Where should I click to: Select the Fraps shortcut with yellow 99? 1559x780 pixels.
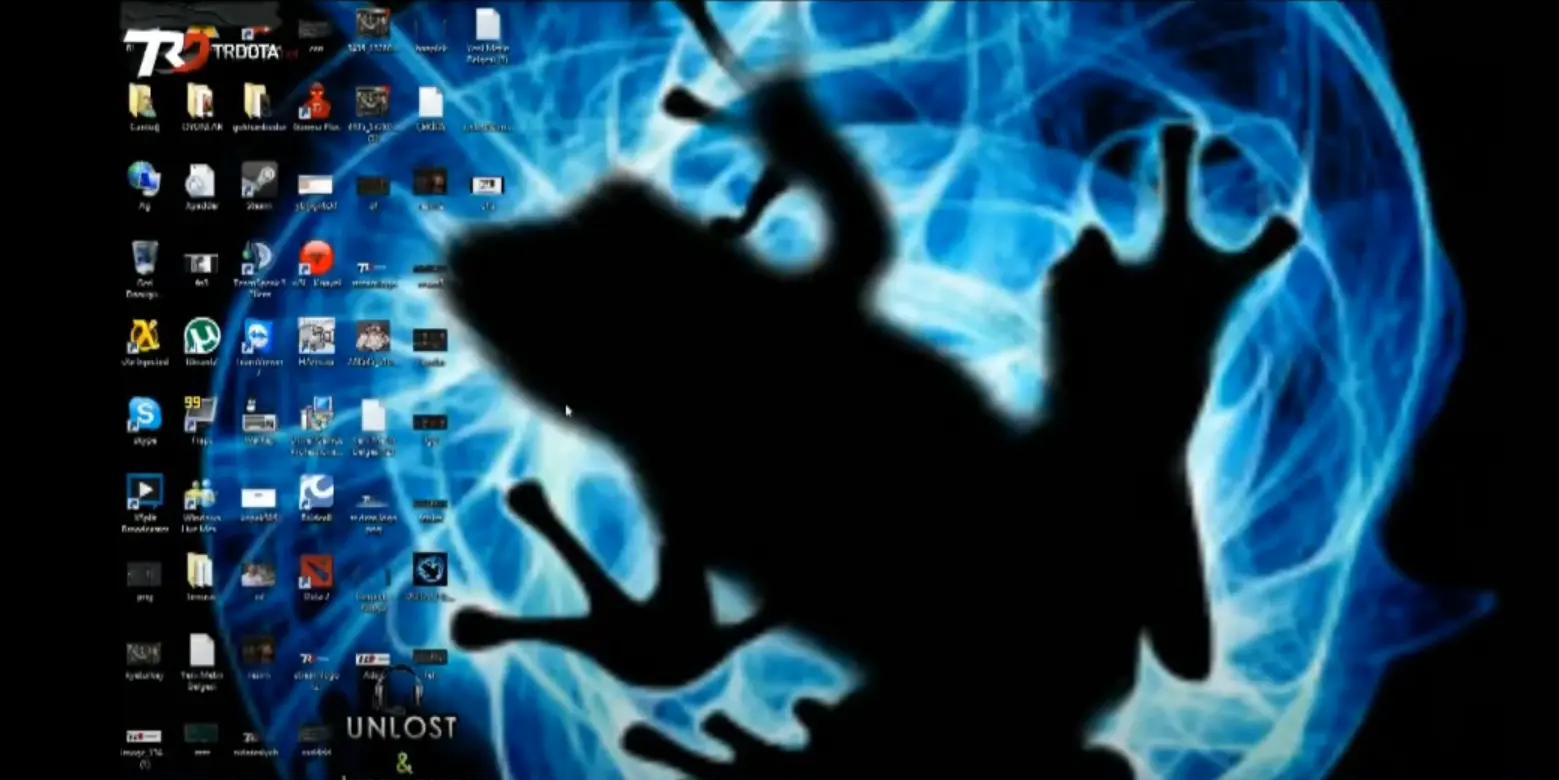coord(200,415)
